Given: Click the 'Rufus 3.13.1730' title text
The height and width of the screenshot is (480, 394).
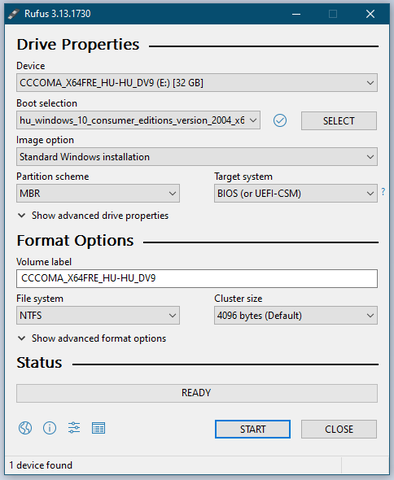Looking at the screenshot, I should point(57,14).
